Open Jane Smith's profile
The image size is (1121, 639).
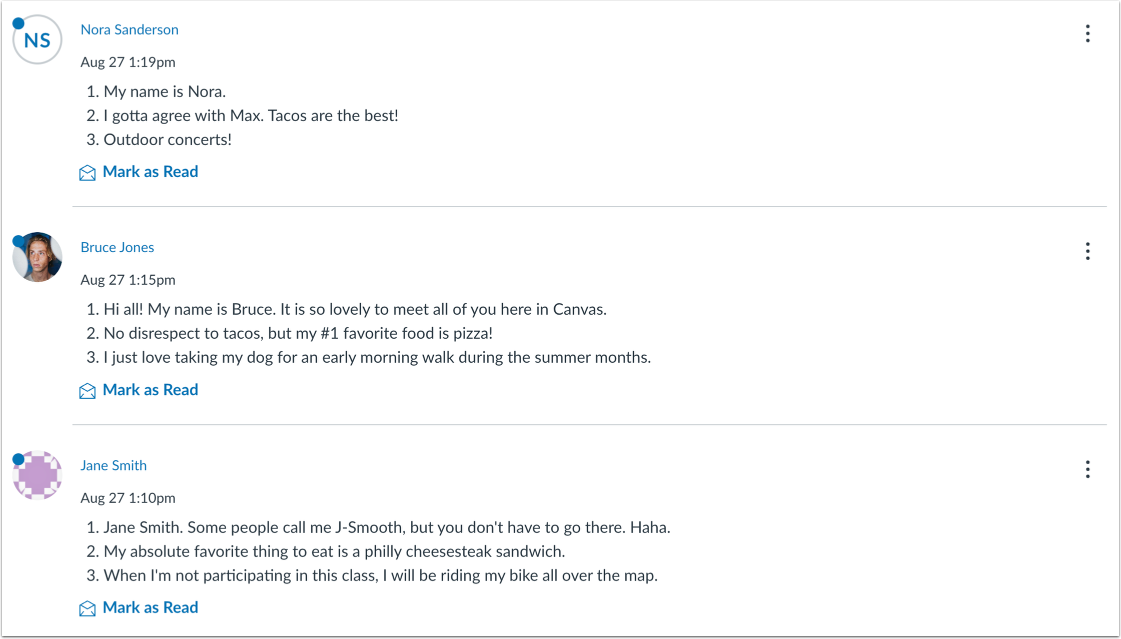(113, 465)
